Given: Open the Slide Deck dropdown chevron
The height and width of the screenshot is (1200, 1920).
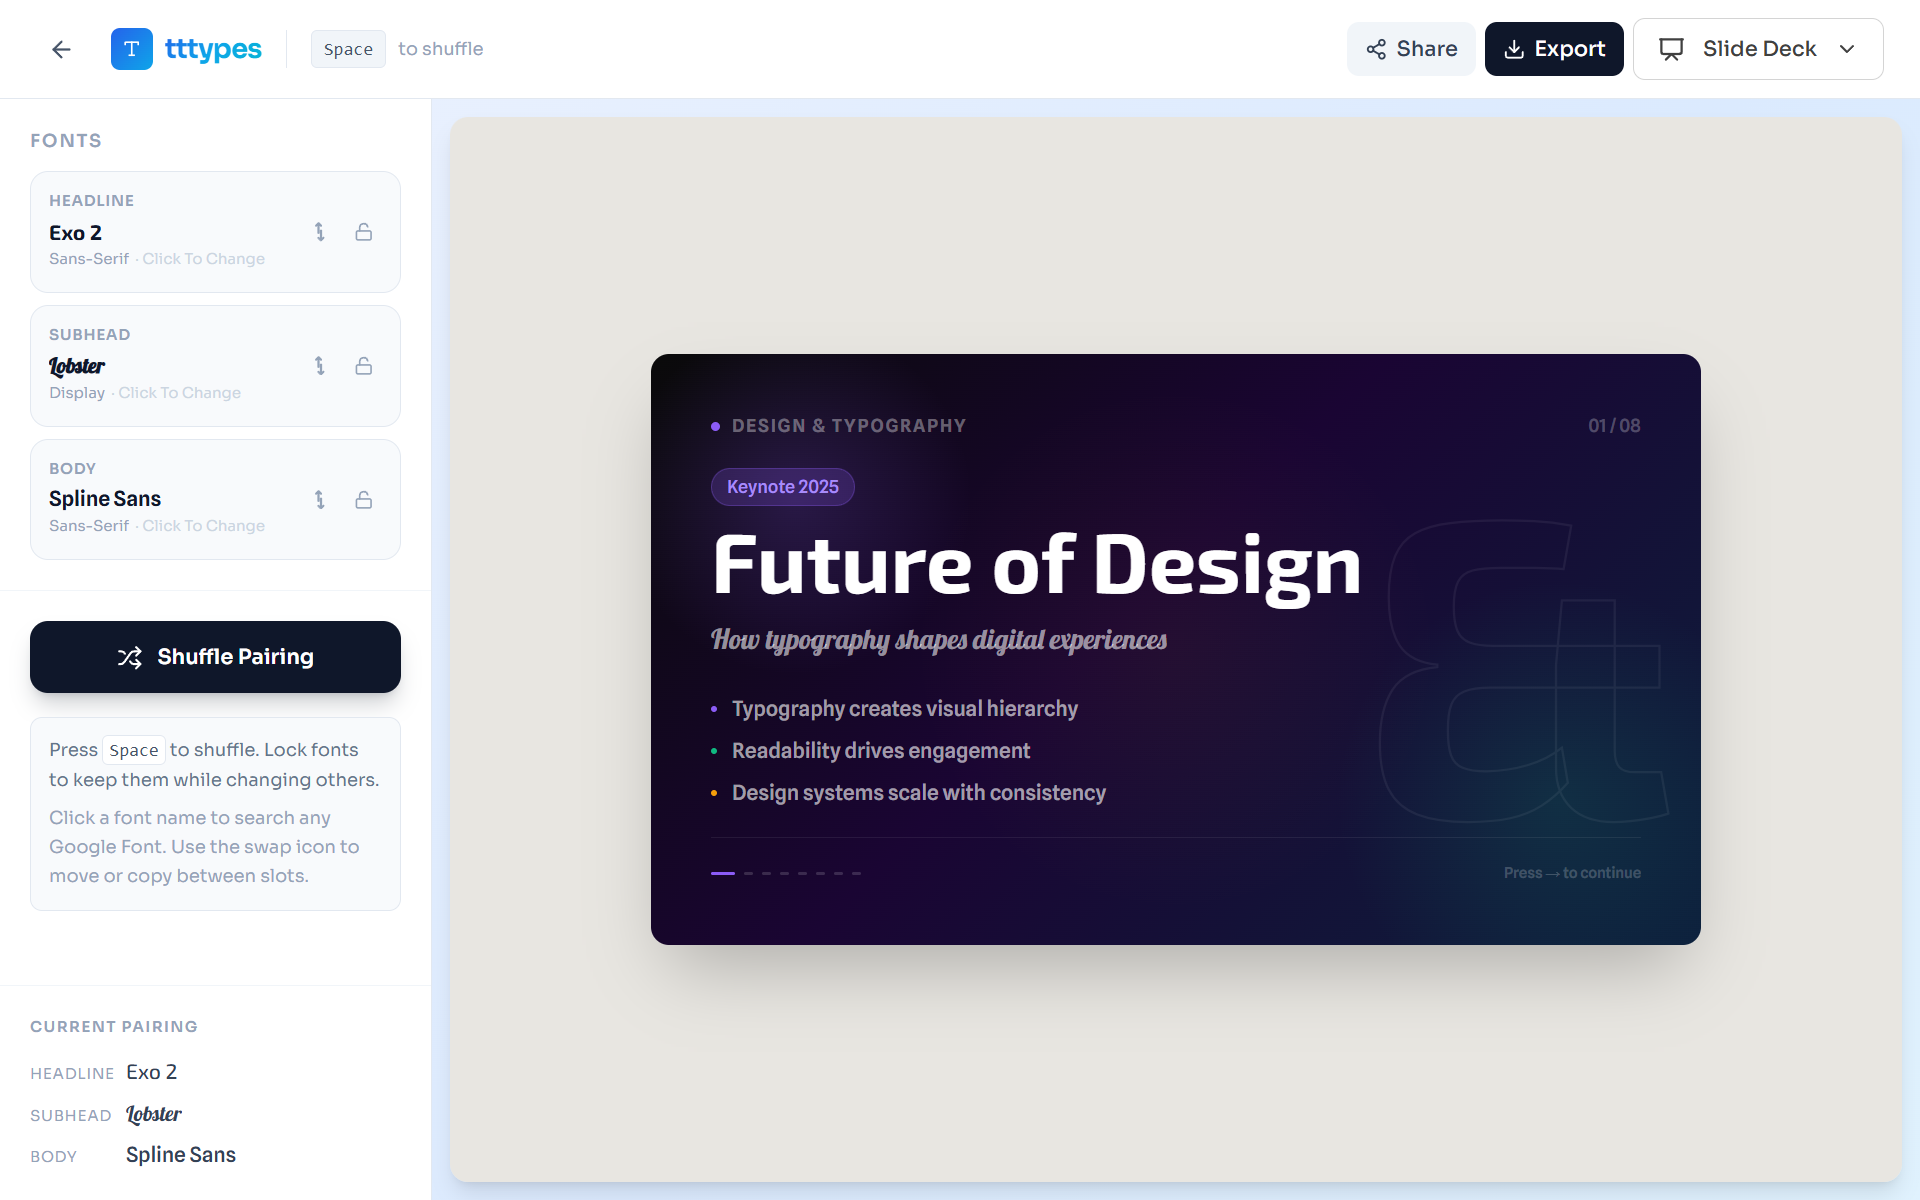Looking at the screenshot, I should tap(1848, 48).
